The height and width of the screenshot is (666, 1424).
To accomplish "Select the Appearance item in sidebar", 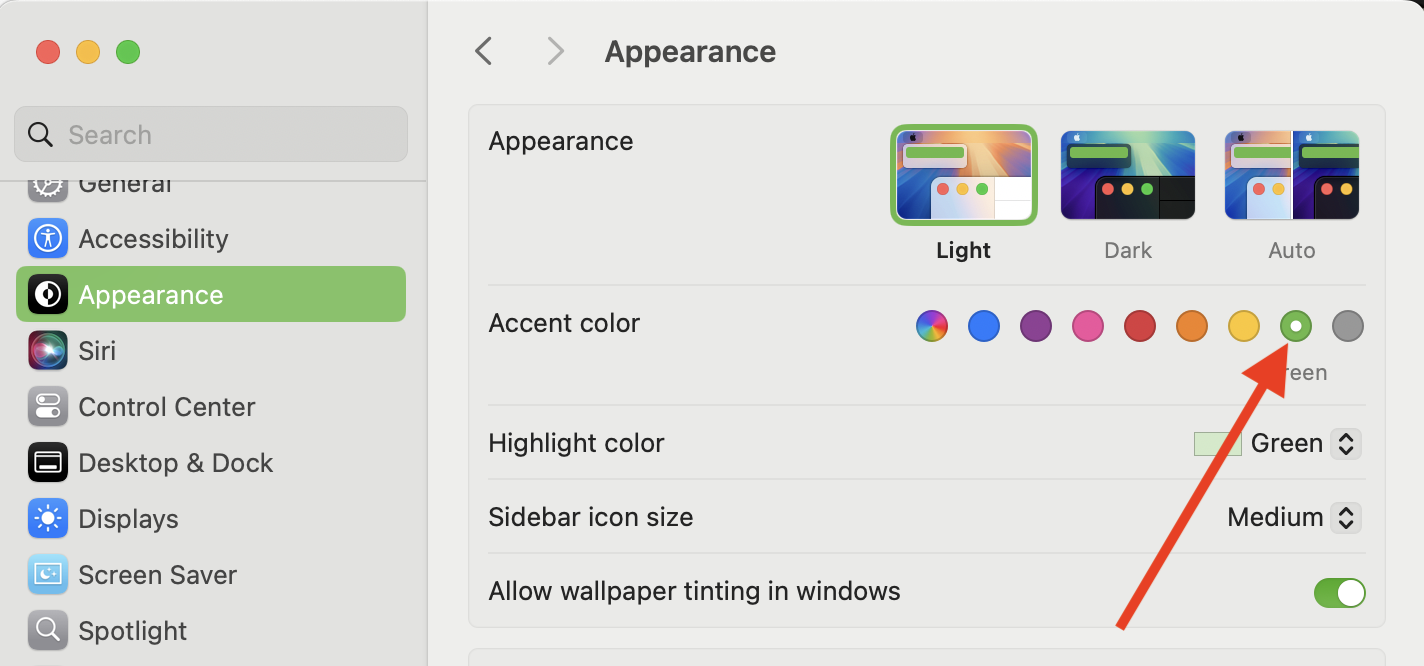I will pos(211,295).
